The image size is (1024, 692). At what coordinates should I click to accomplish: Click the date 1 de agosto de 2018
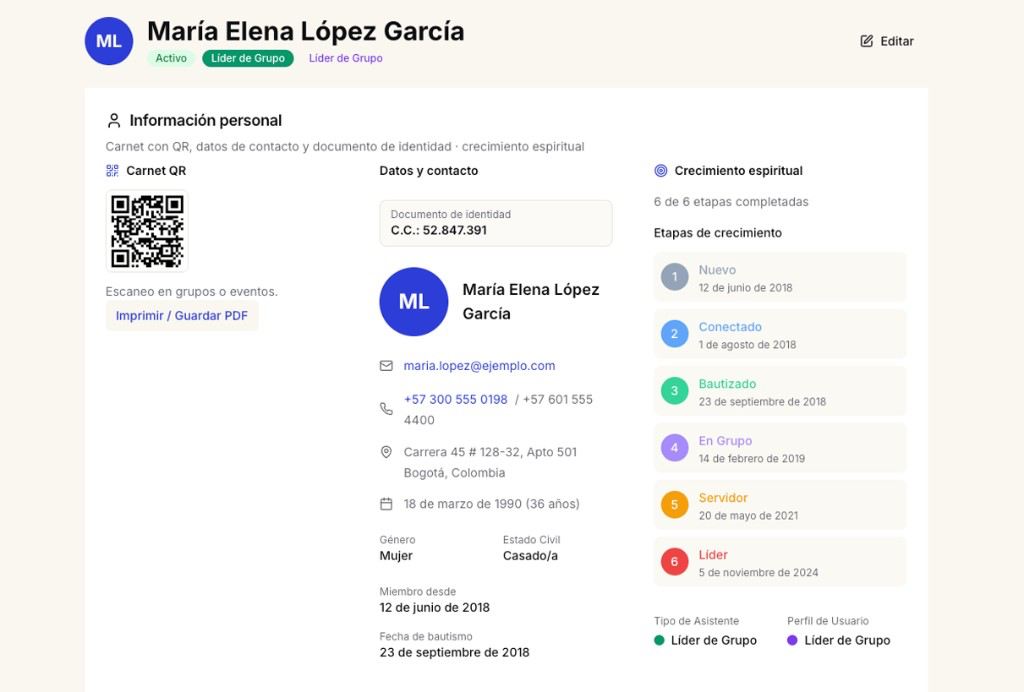tap(747, 345)
